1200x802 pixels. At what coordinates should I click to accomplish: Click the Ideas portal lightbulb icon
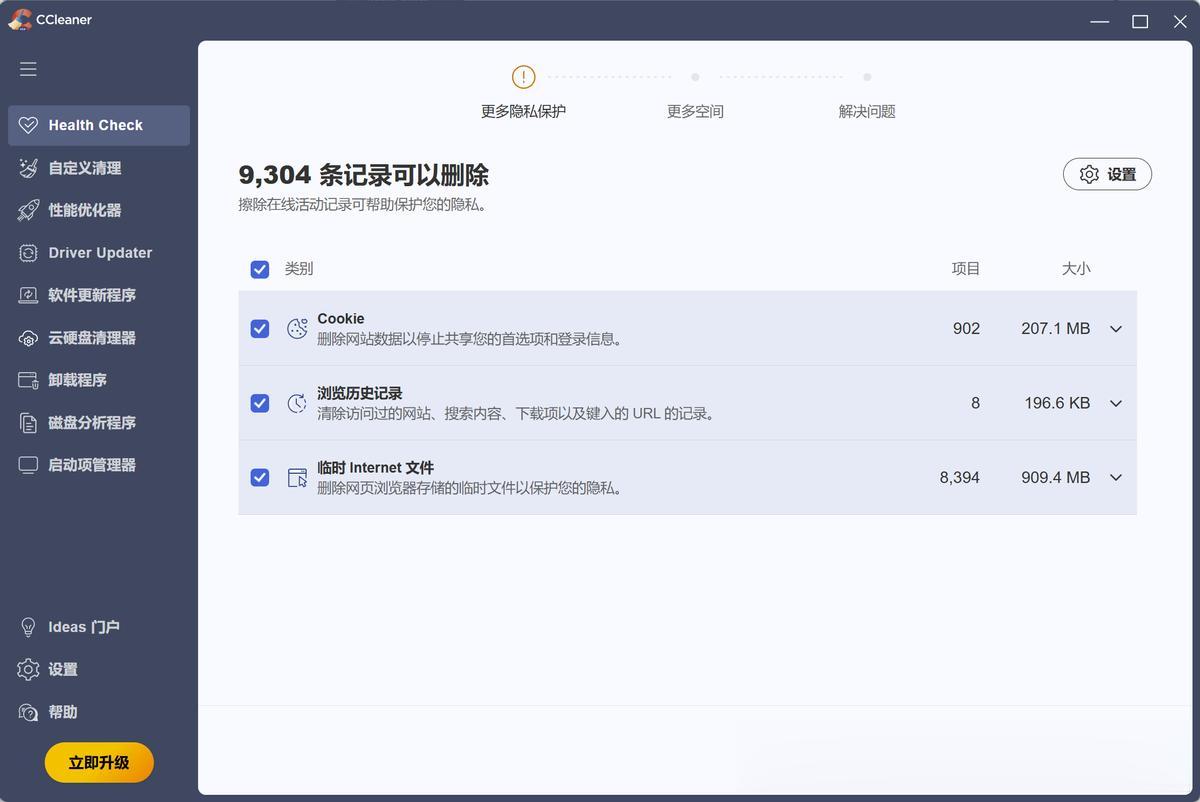(x=29, y=627)
